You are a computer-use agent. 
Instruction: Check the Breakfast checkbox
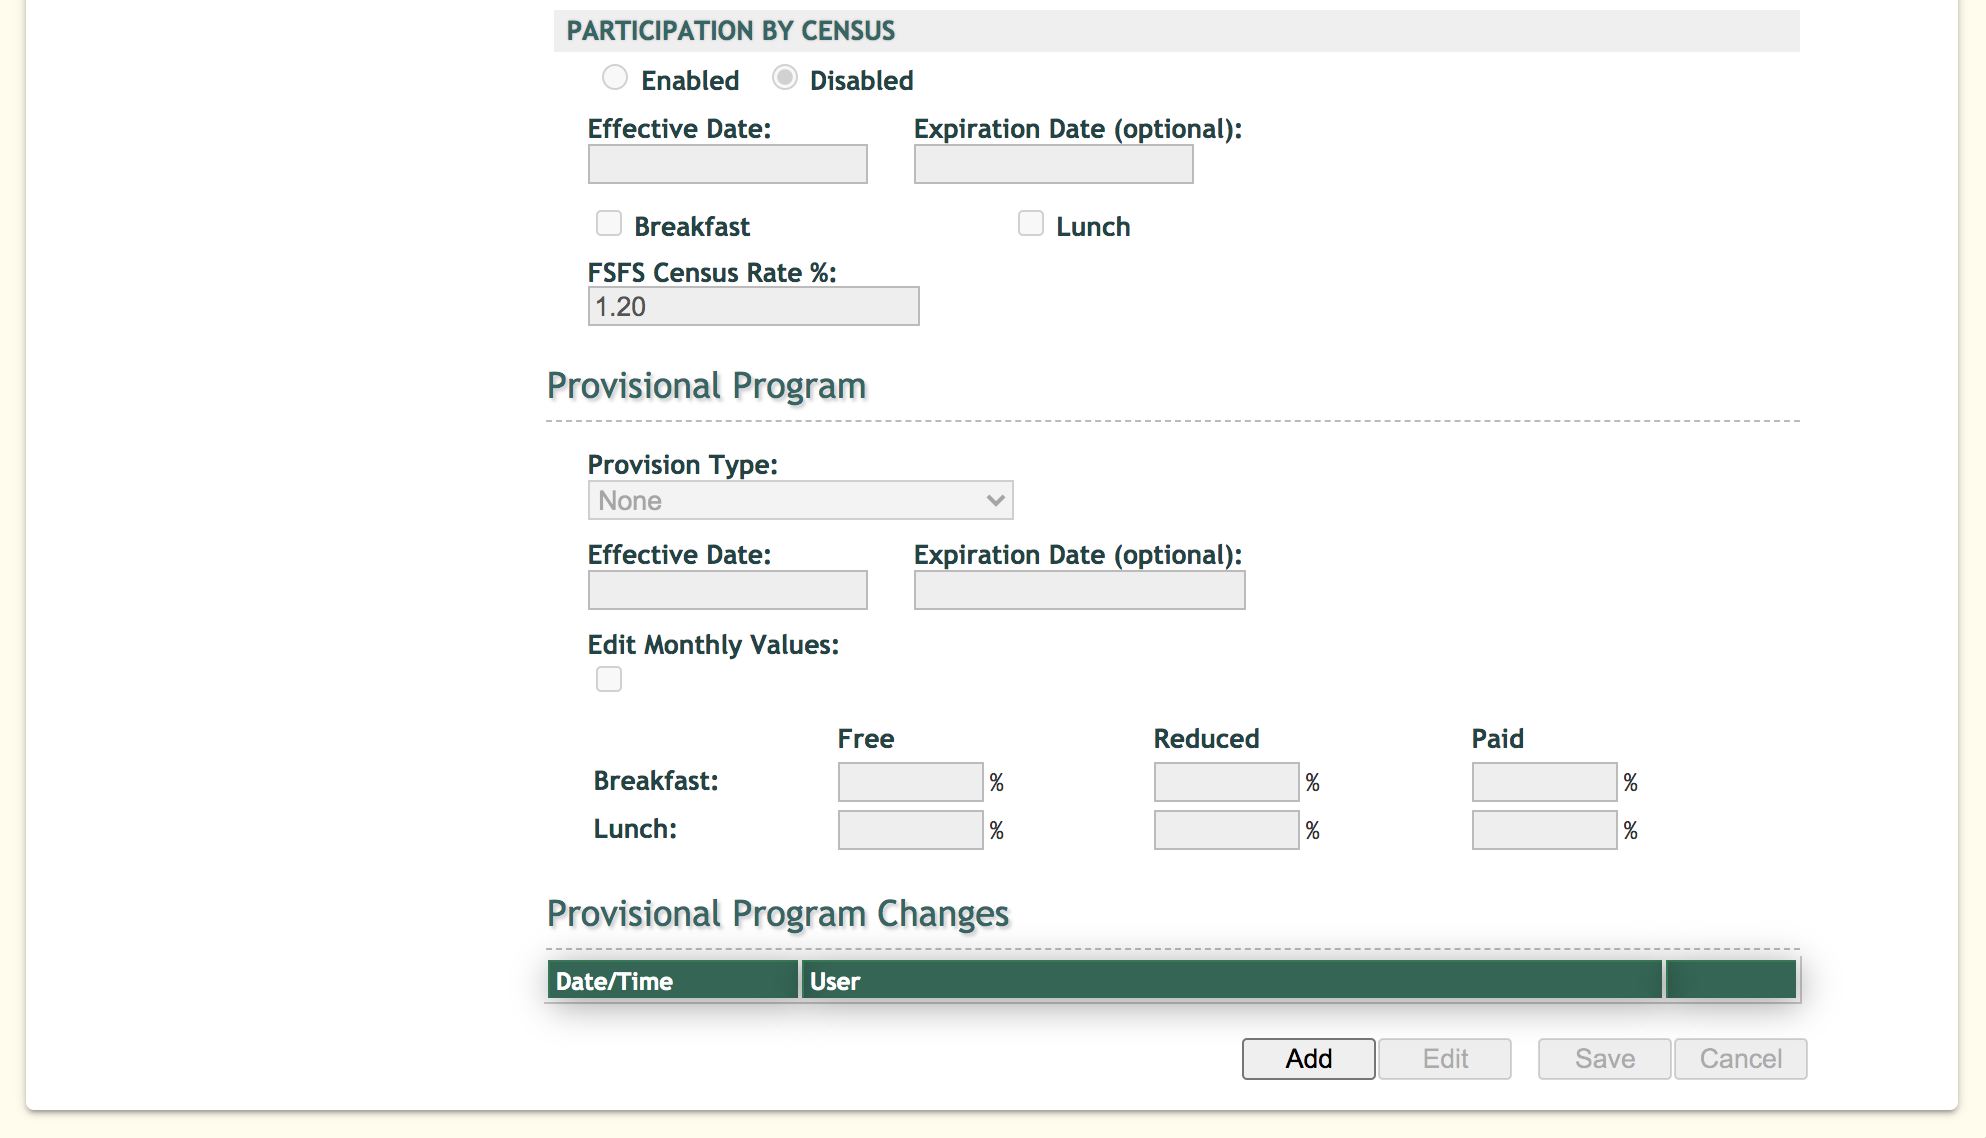click(609, 223)
